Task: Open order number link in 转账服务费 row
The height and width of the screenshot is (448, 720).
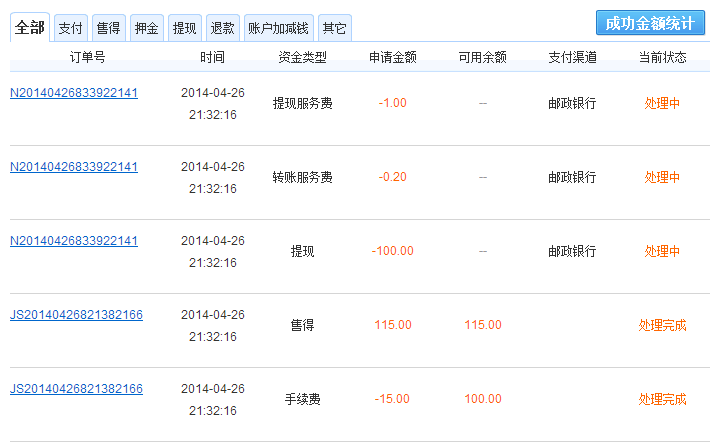Action: coord(74,167)
